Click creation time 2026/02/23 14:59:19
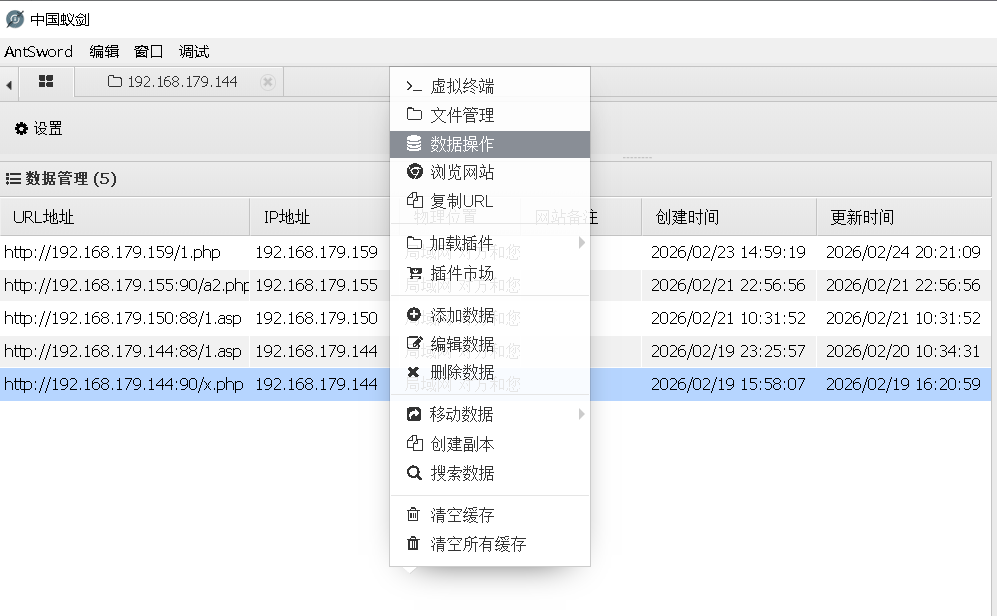 tap(728, 252)
